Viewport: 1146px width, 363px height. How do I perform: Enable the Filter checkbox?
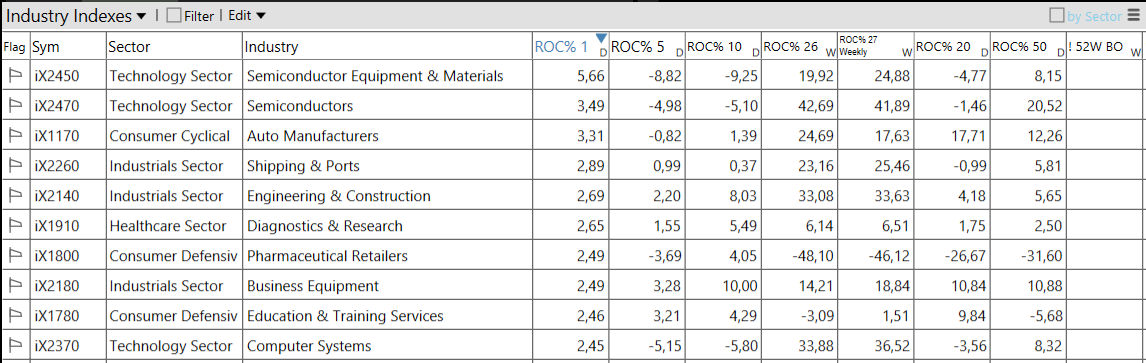174,15
